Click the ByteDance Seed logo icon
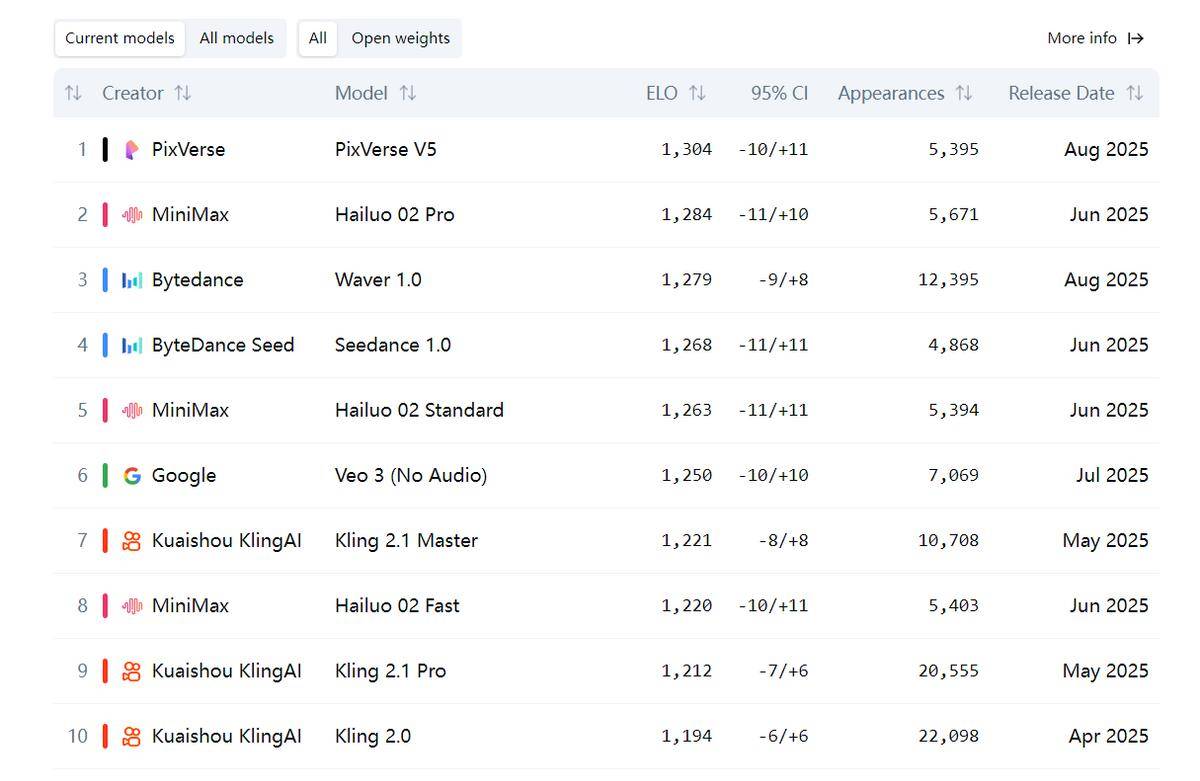Image resolution: width=1200 pixels, height=781 pixels. point(132,345)
